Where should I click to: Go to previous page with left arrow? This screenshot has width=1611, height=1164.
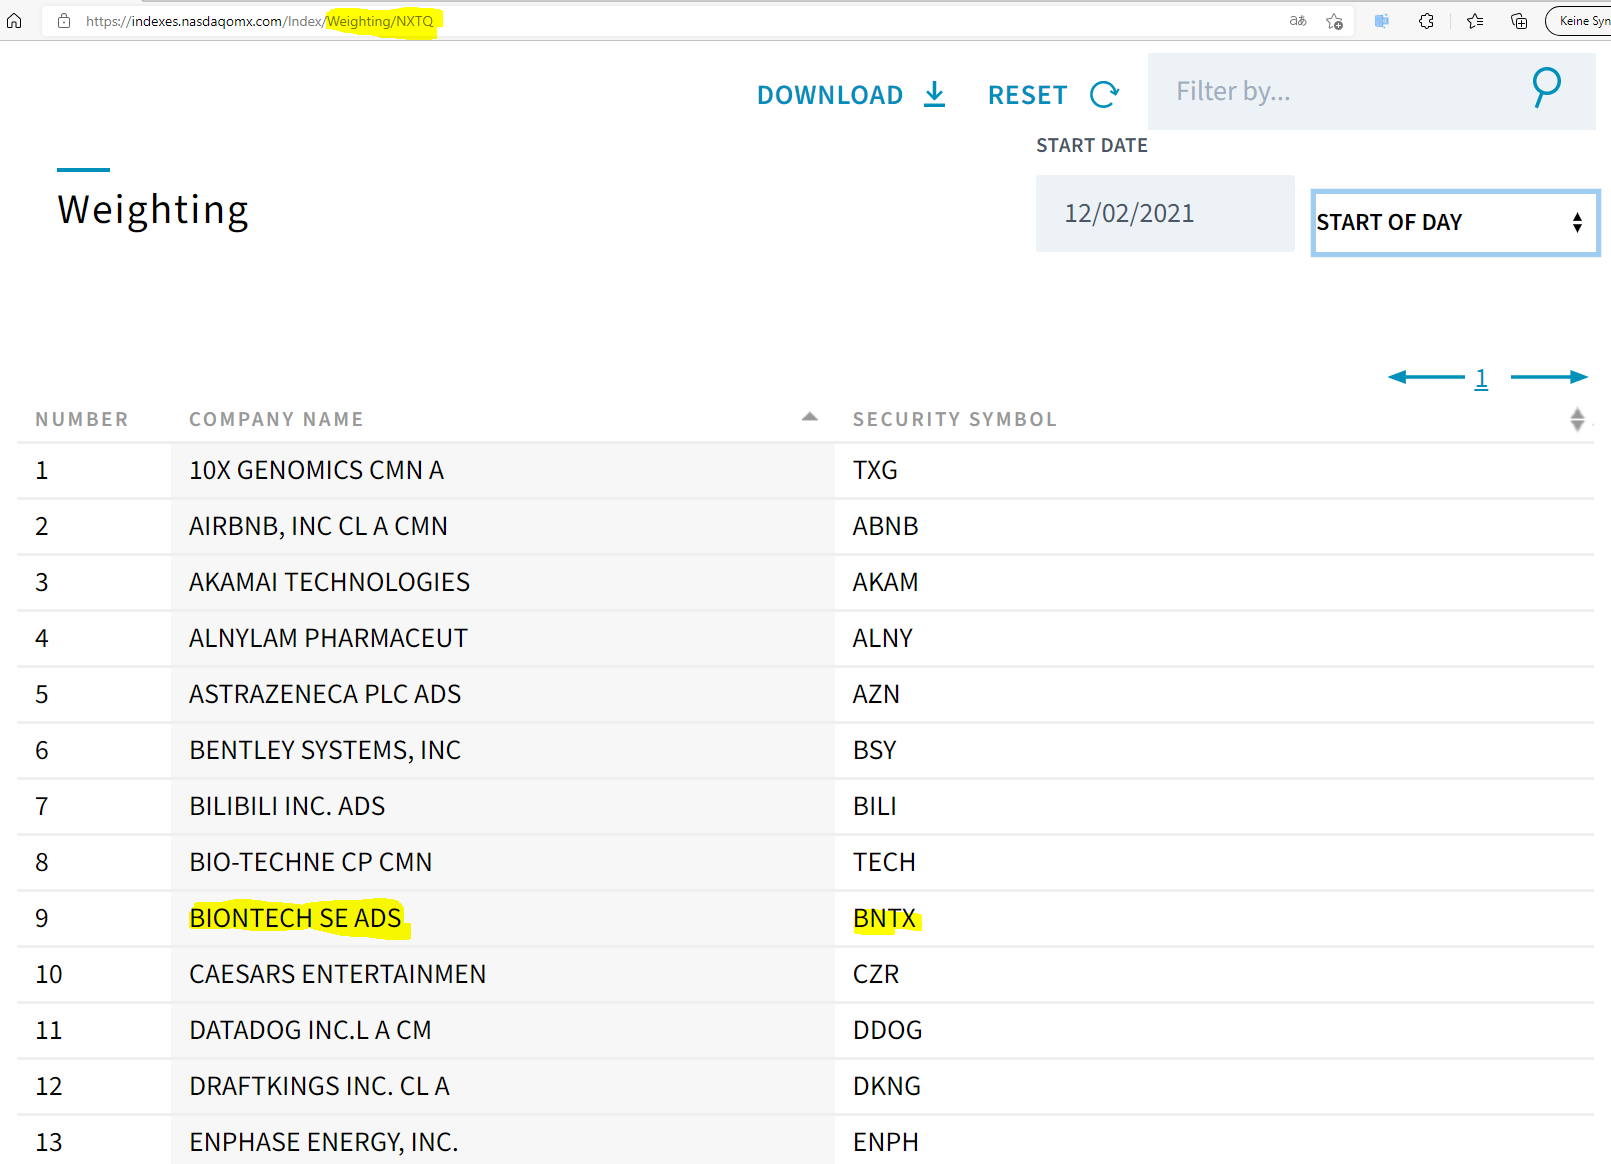(x=1426, y=377)
